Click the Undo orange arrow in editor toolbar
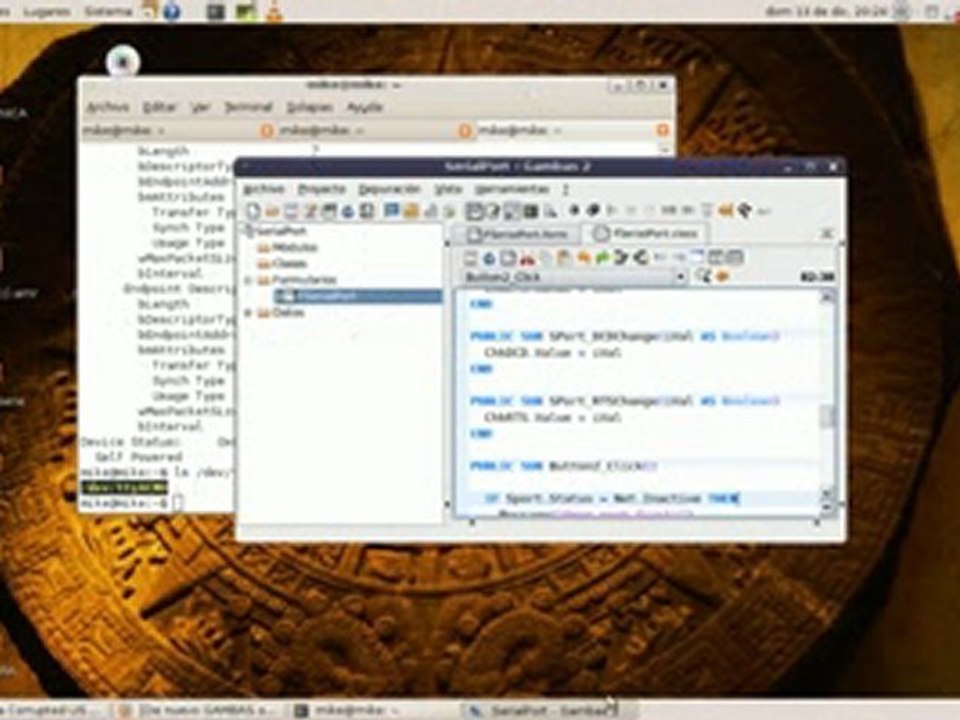Viewport: 960px width, 720px height. point(583,258)
